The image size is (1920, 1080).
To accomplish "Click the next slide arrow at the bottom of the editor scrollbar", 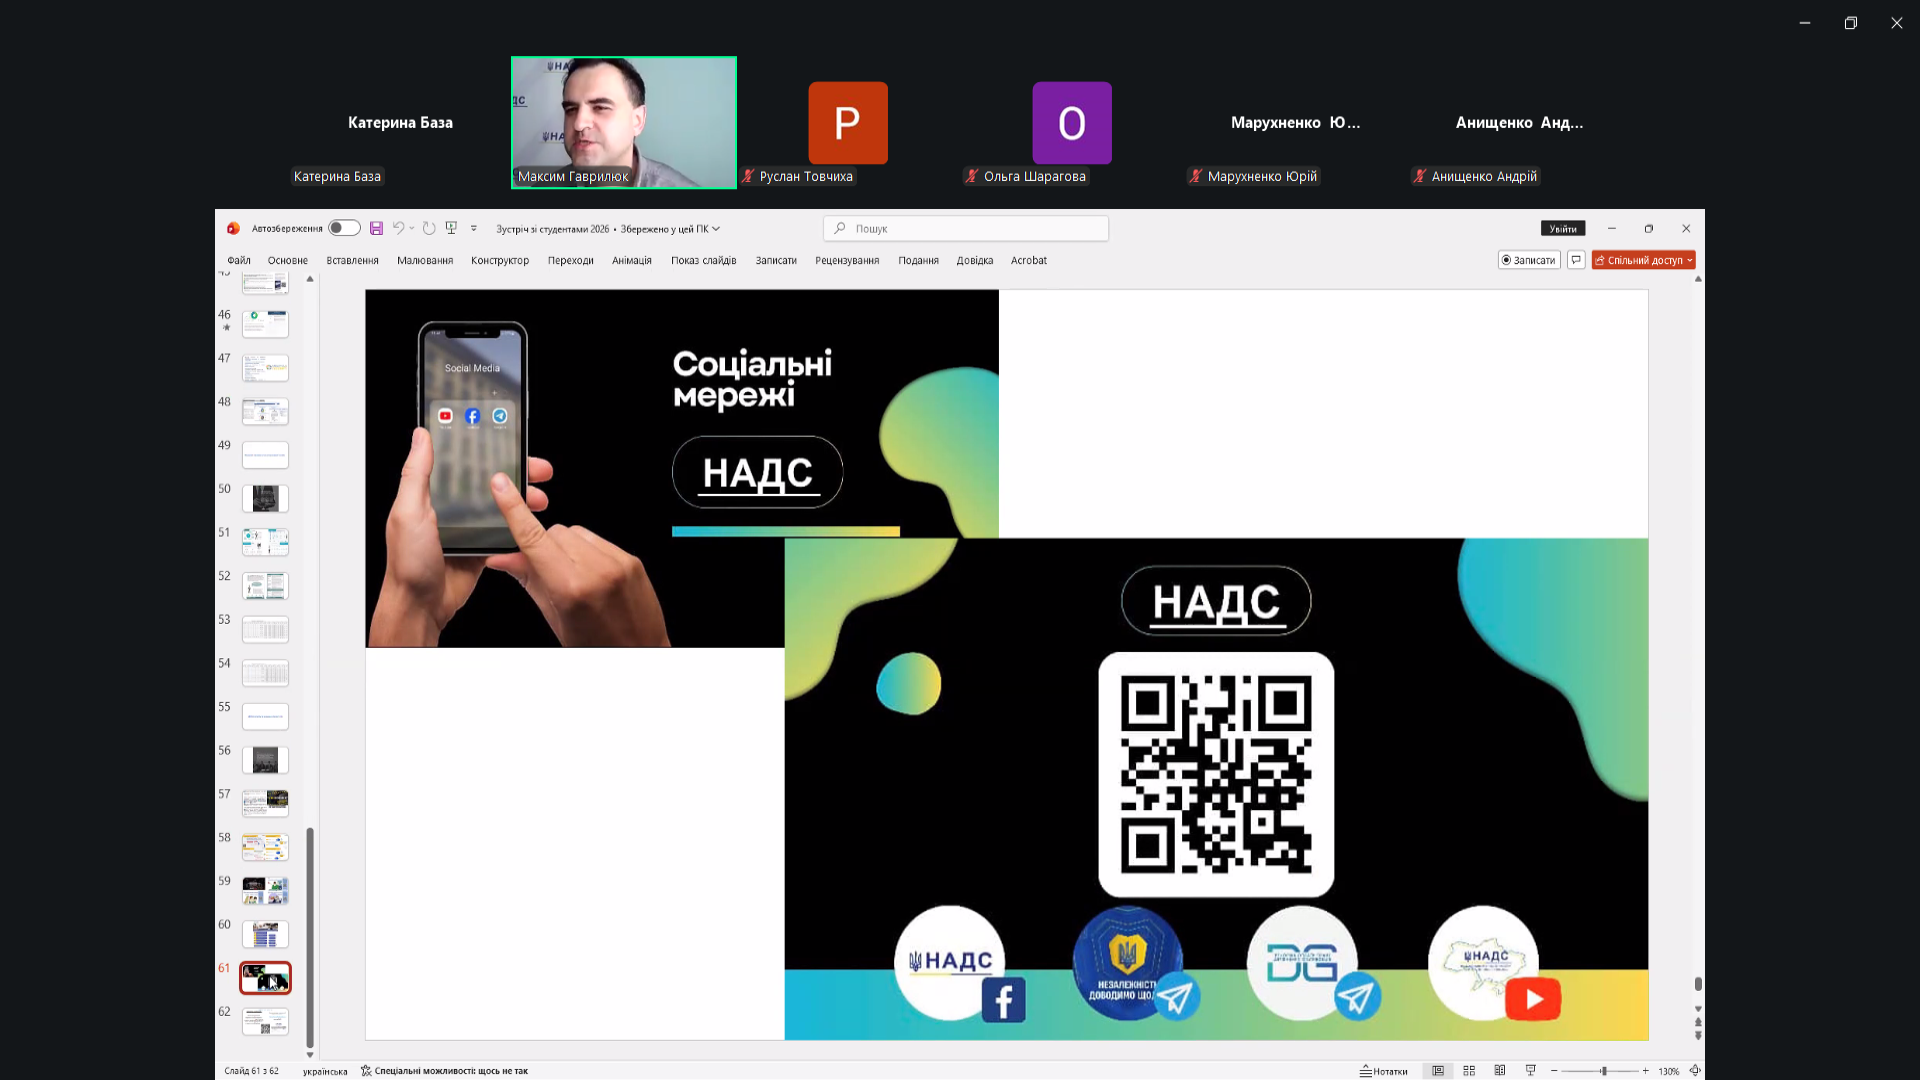I will [1698, 1035].
